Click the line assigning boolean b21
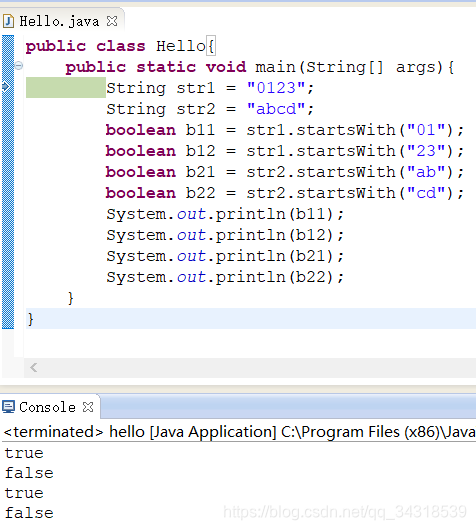Screen dimensions: 476x530 284,172
